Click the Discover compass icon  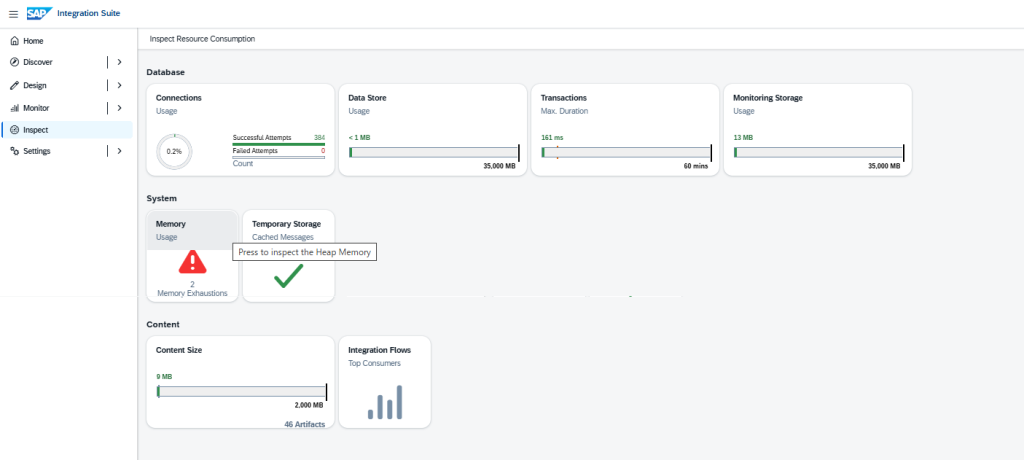pyautogui.click(x=14, y=62)
